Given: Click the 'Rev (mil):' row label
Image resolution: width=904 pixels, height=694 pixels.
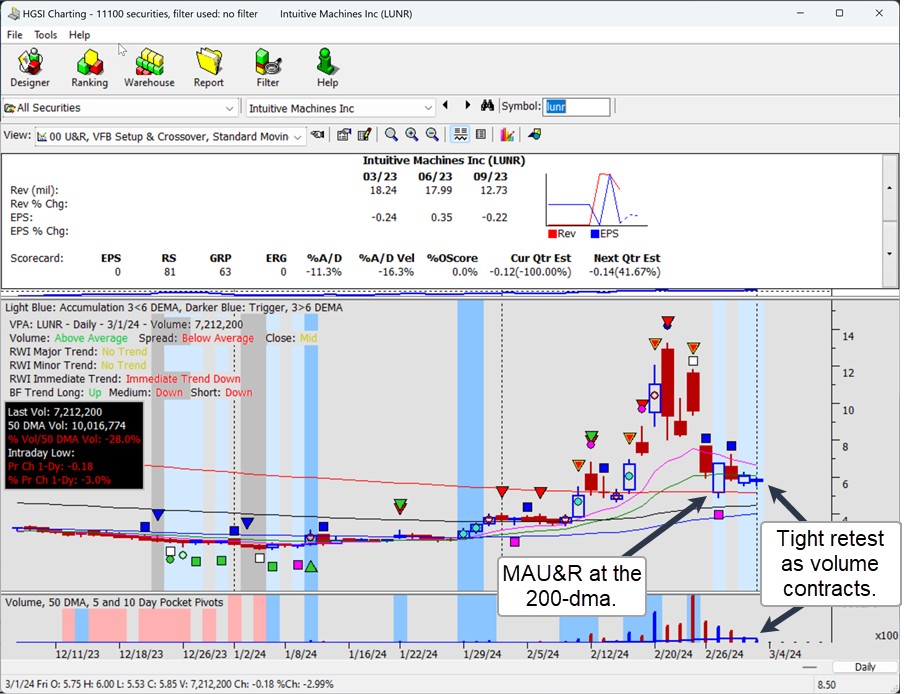Looking at the screenshot, I should [x=34, y=190].
